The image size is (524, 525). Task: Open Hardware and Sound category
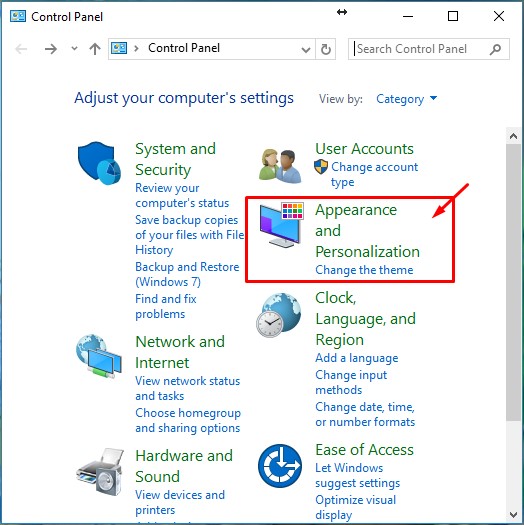(184, 466)
